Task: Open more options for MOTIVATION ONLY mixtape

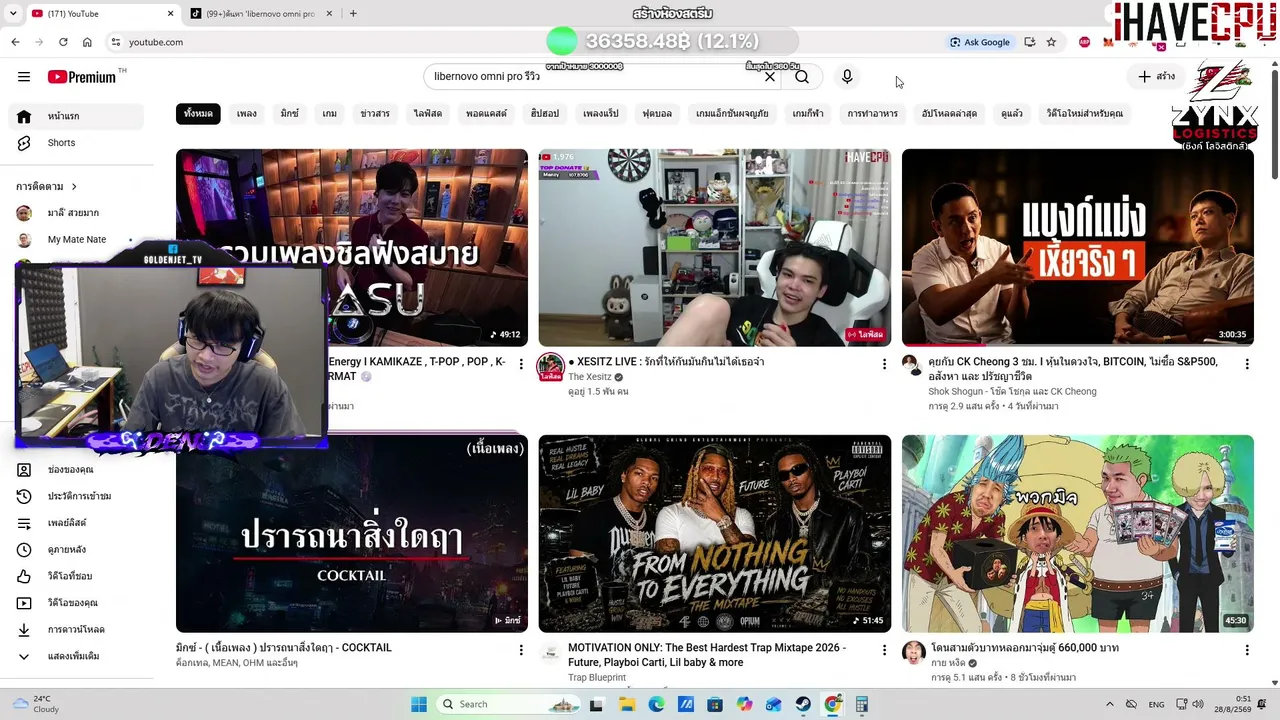Action: pos(884,650)
